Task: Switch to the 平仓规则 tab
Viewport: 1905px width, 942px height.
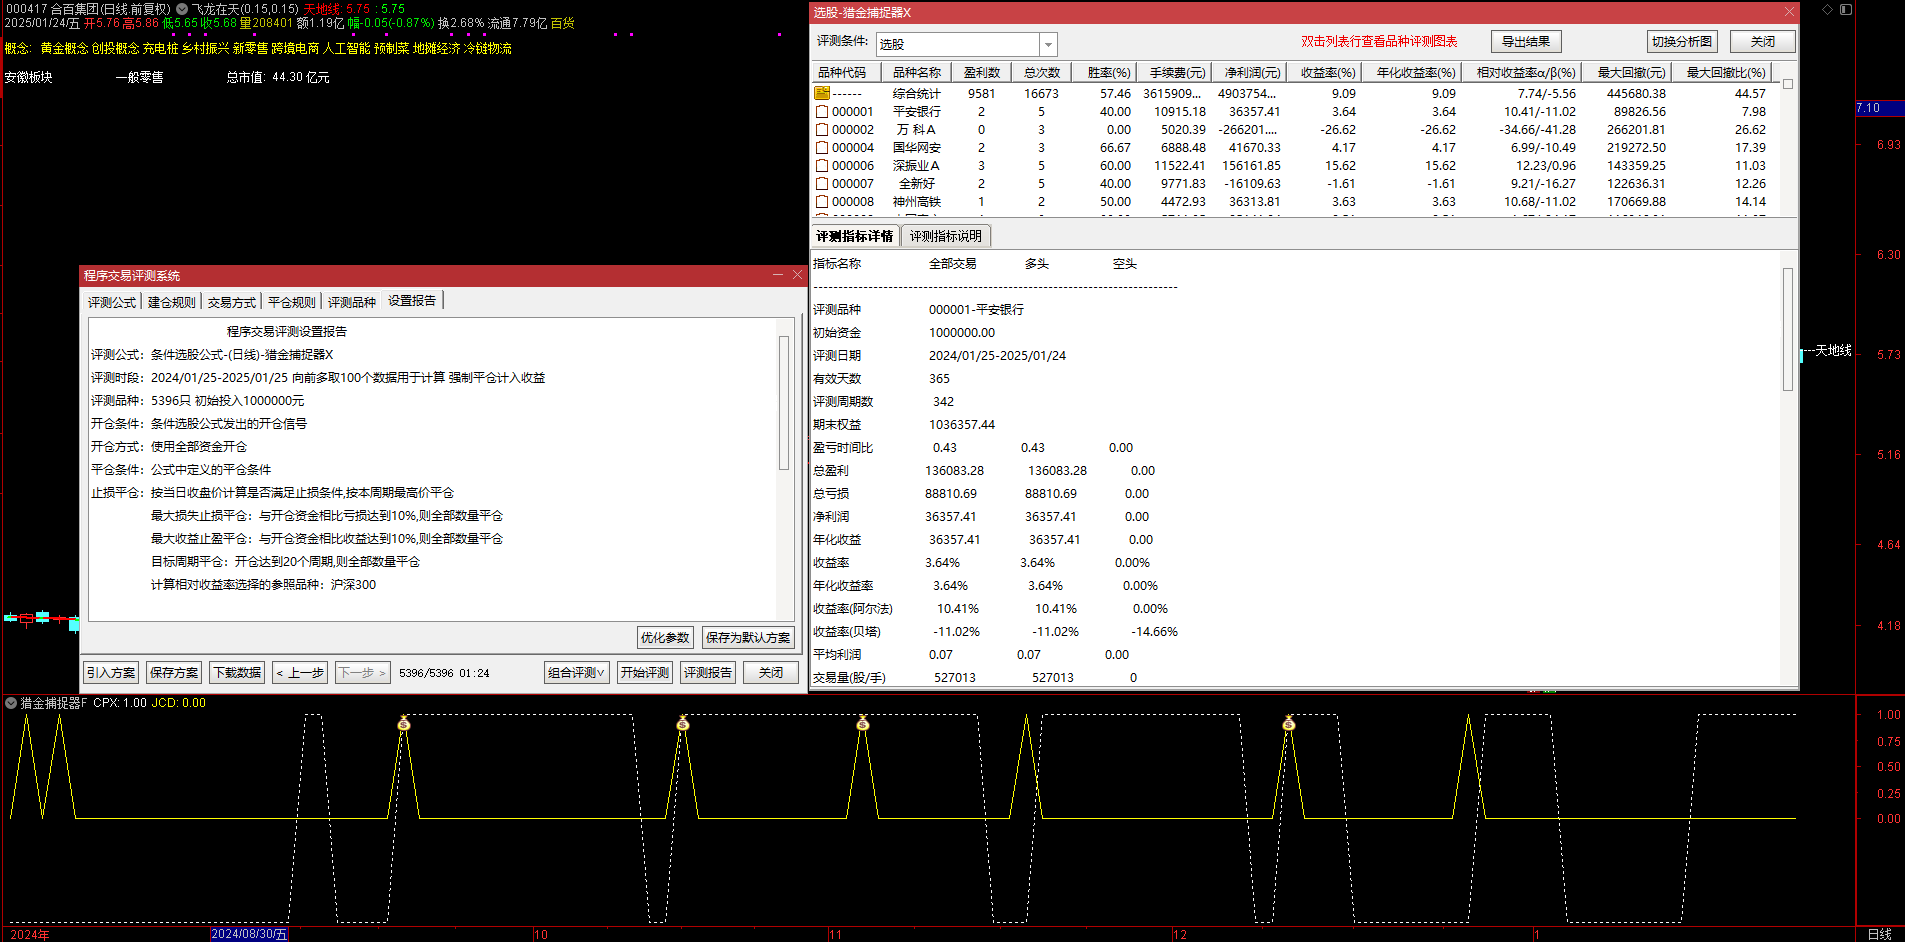Action: click(291, 302)
